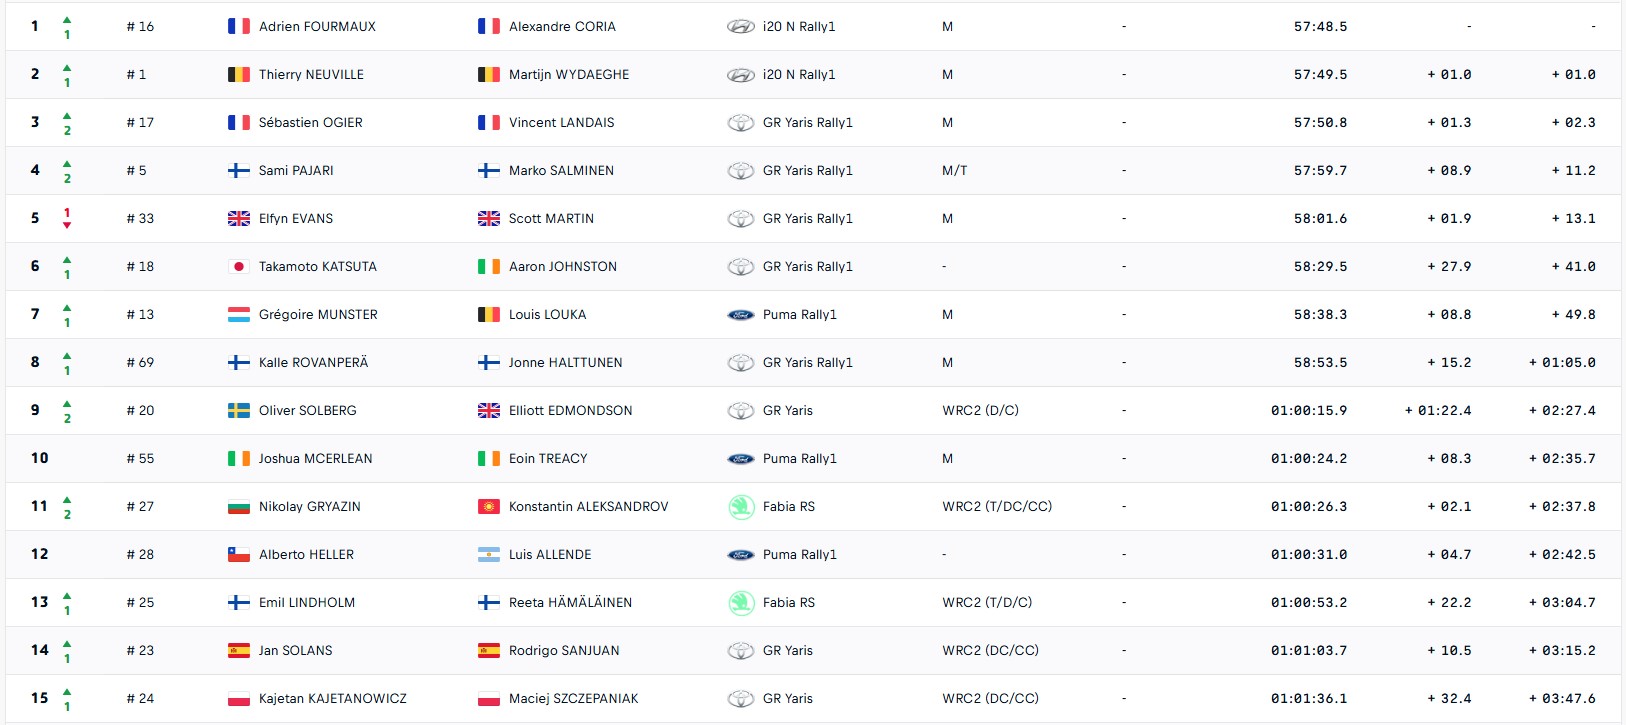Open co-driver Reeta Hämäläinen's entry
This screenshot has height=725, width=1626.
click(x=570, y=603)
